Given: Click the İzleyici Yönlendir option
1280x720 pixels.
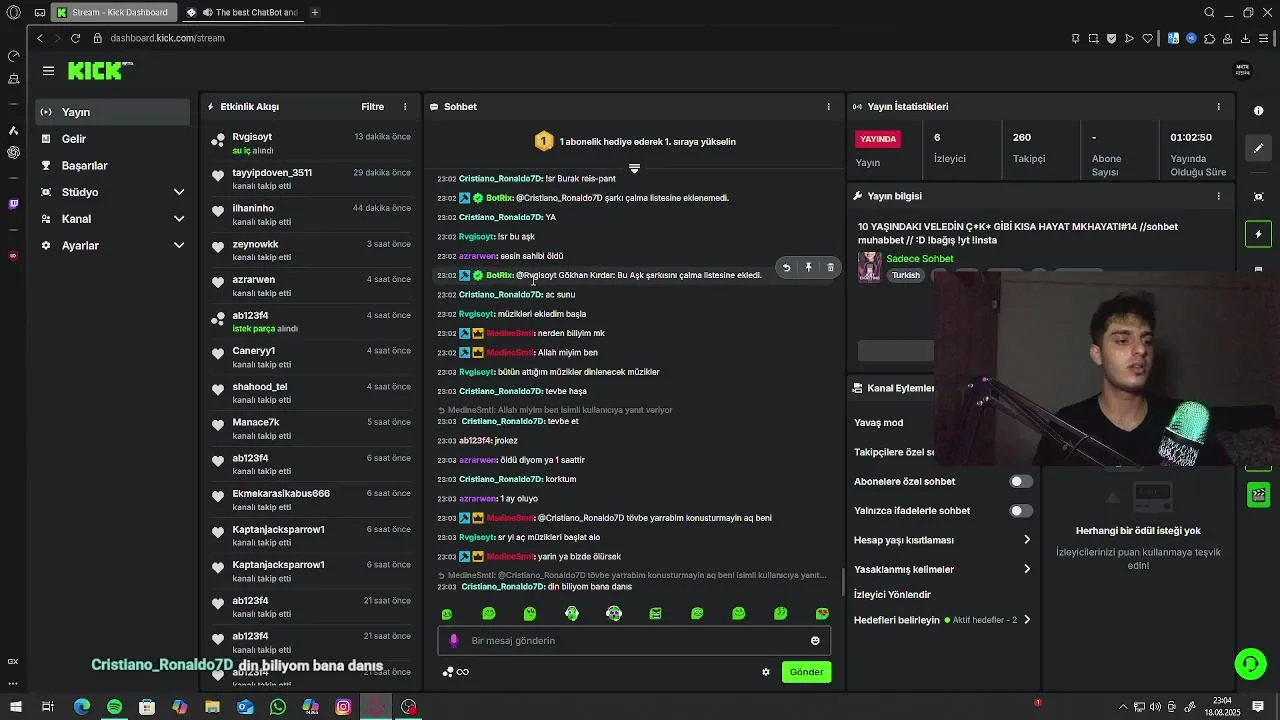Looking at the screenshot, I should (892, 595).
